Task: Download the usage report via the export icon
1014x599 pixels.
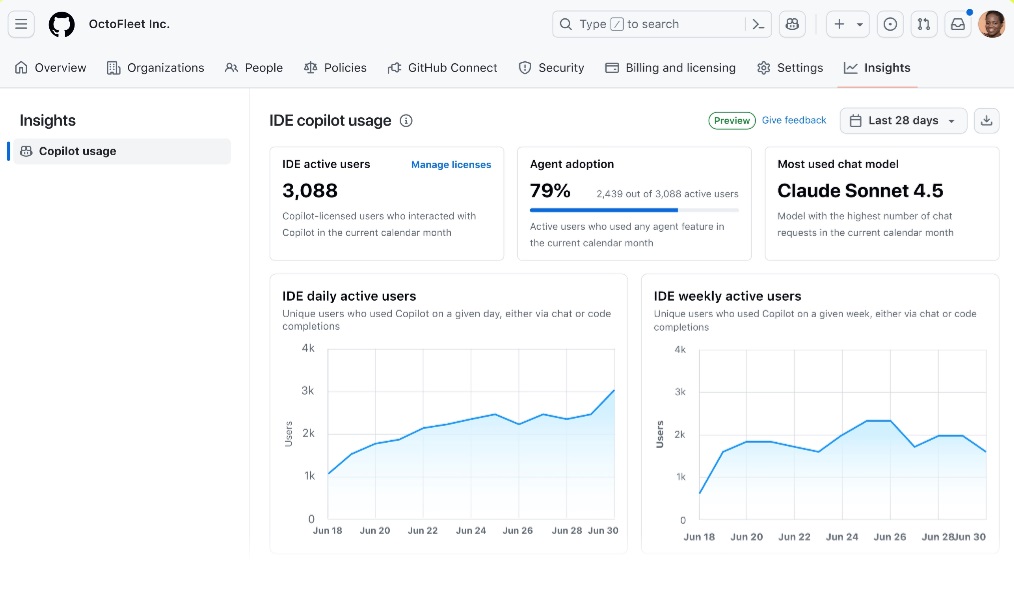Action: click(986, 120)
